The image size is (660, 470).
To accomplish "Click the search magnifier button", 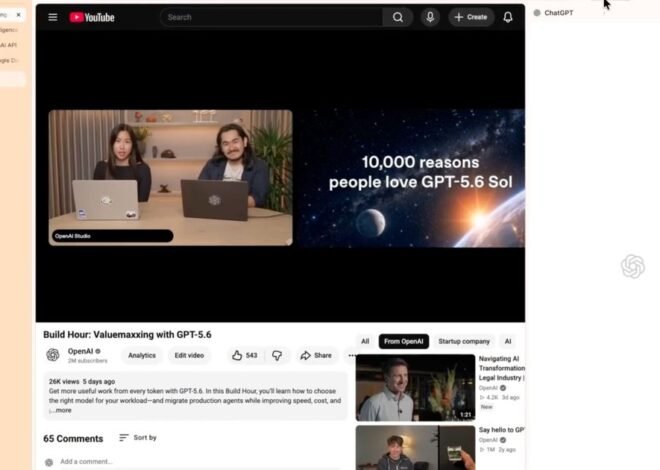I will click(x=397, y=17).
